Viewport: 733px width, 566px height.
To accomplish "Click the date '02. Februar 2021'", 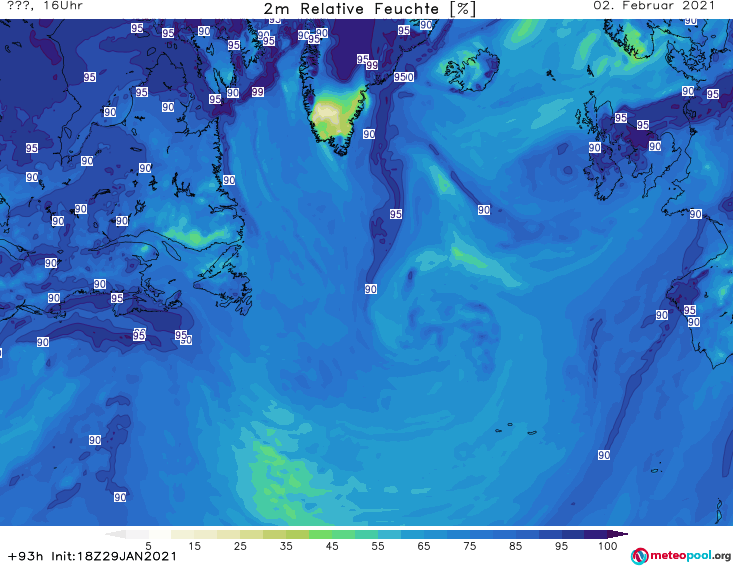I will pos(654,6).
